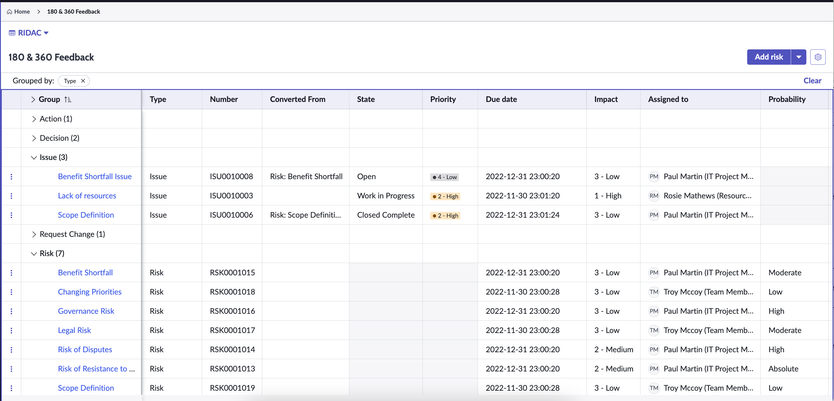Expand the Action (1) group
The height and width of the screenshot is (401, 834).
pos(35,119)
